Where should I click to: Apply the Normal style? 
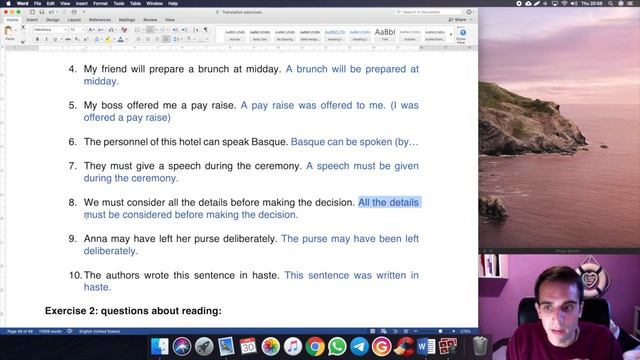coord(235,35)
